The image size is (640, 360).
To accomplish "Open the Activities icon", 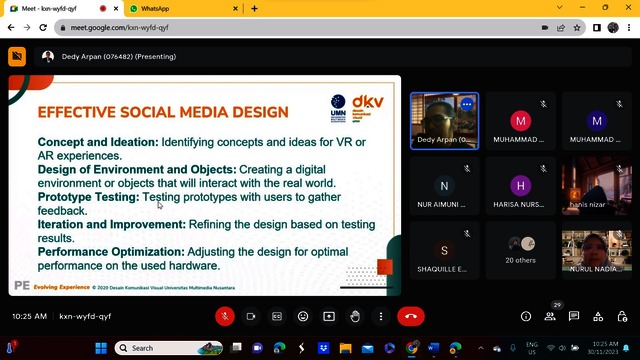I will tap(598, 316).
